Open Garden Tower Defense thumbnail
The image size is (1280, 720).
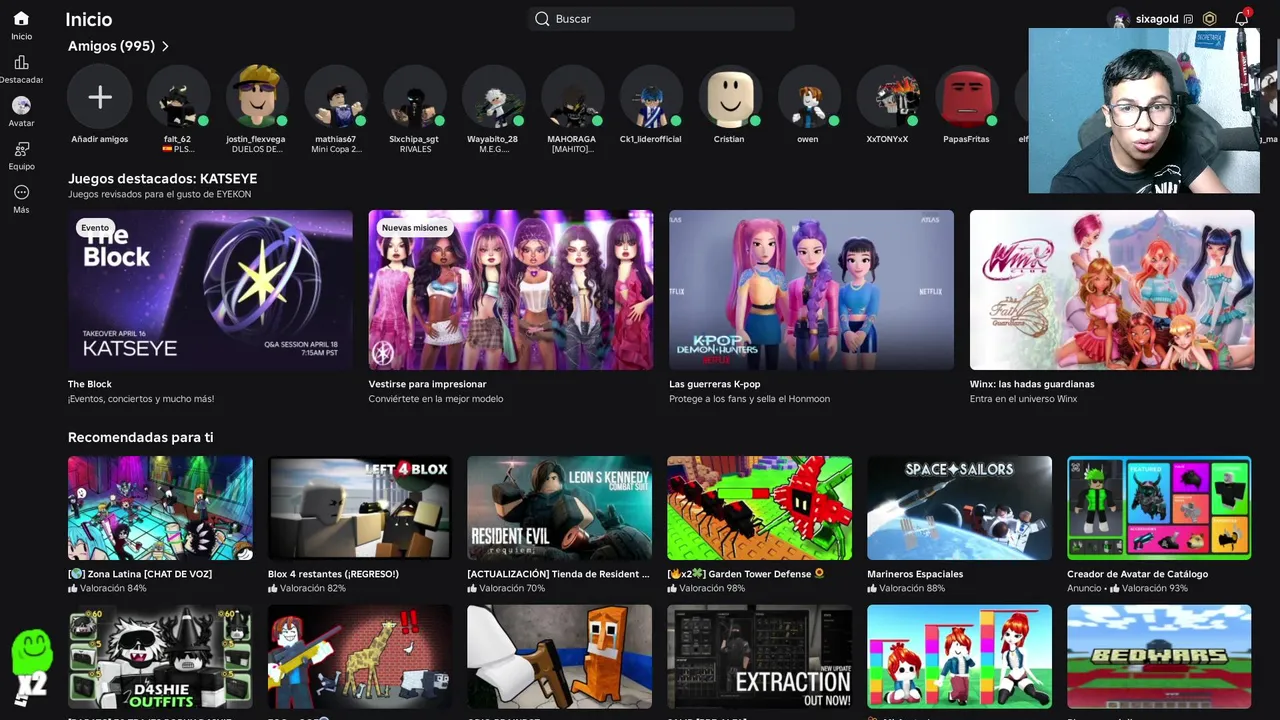[760, 508]
